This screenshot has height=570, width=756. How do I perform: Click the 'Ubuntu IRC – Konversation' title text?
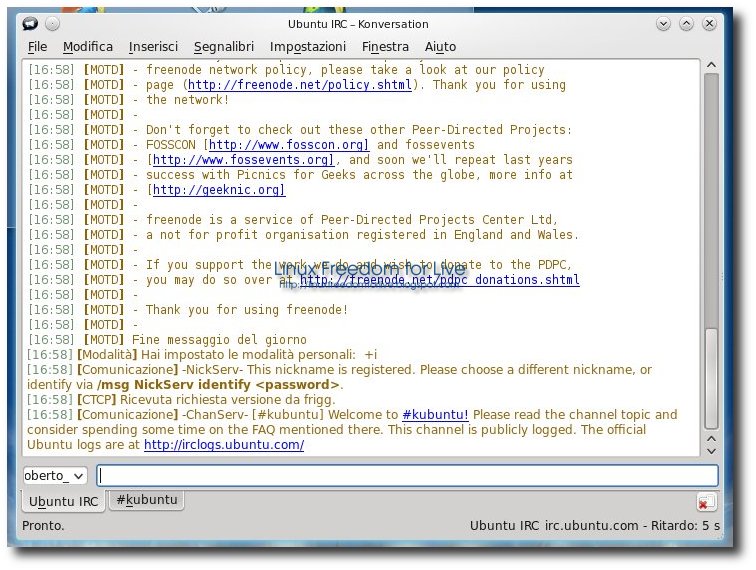point(358,24)
